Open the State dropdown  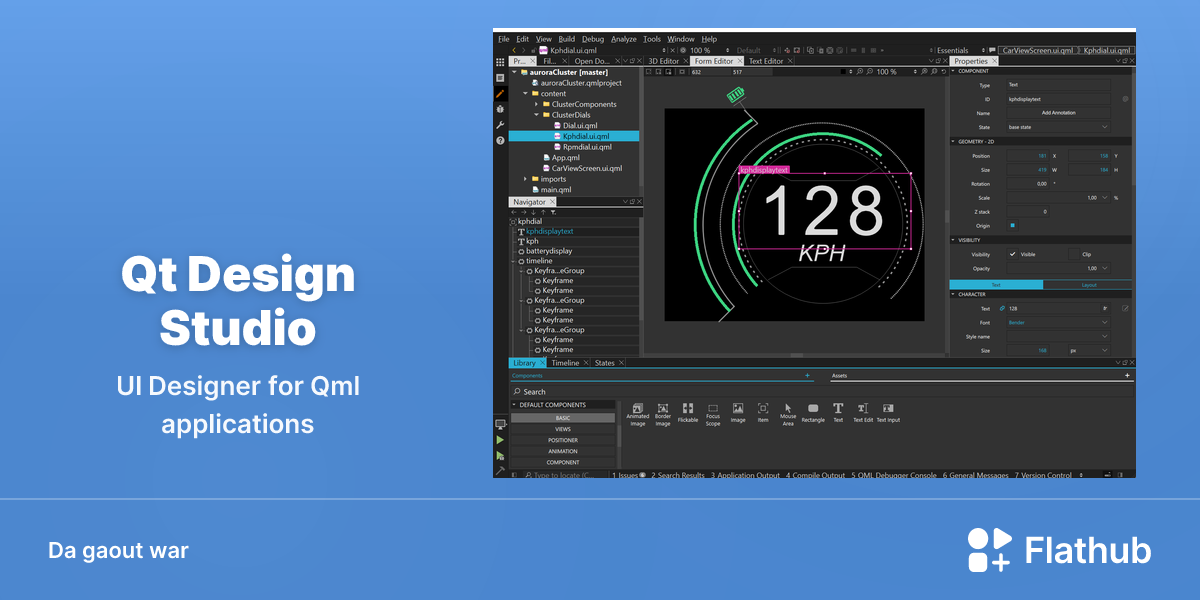click(x=1058, y=127)
